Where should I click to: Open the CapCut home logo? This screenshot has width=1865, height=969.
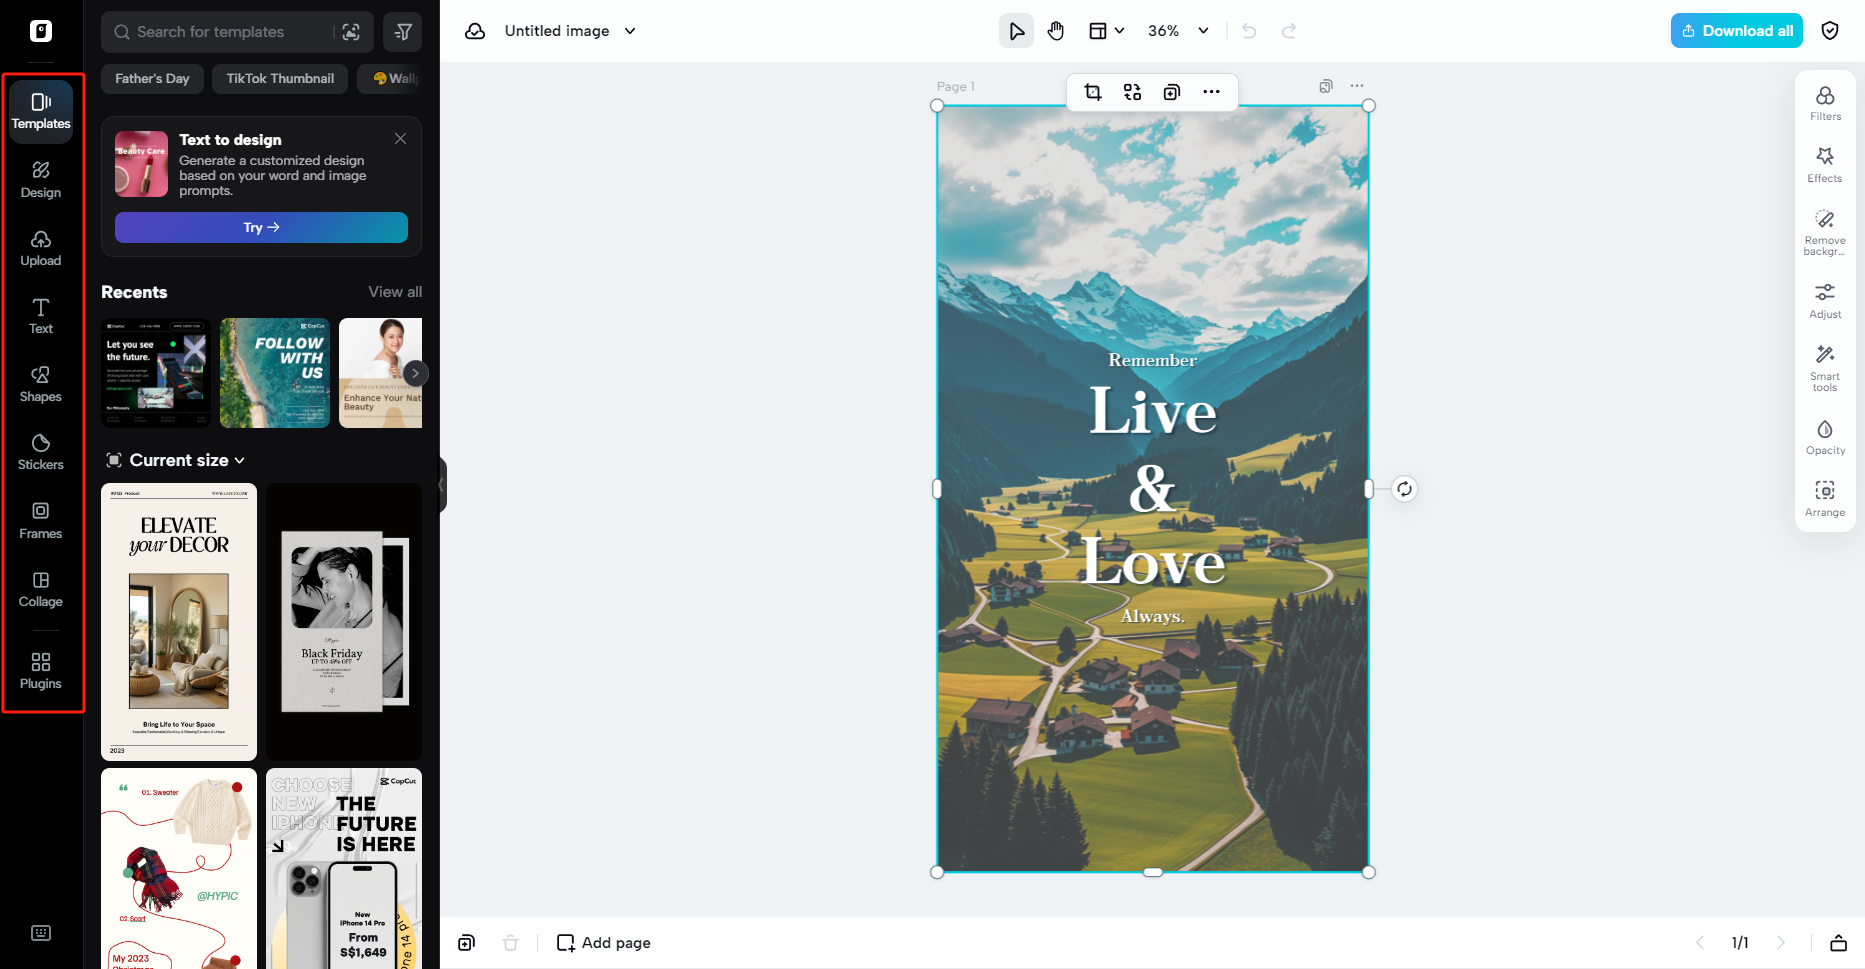click(41, 31)
